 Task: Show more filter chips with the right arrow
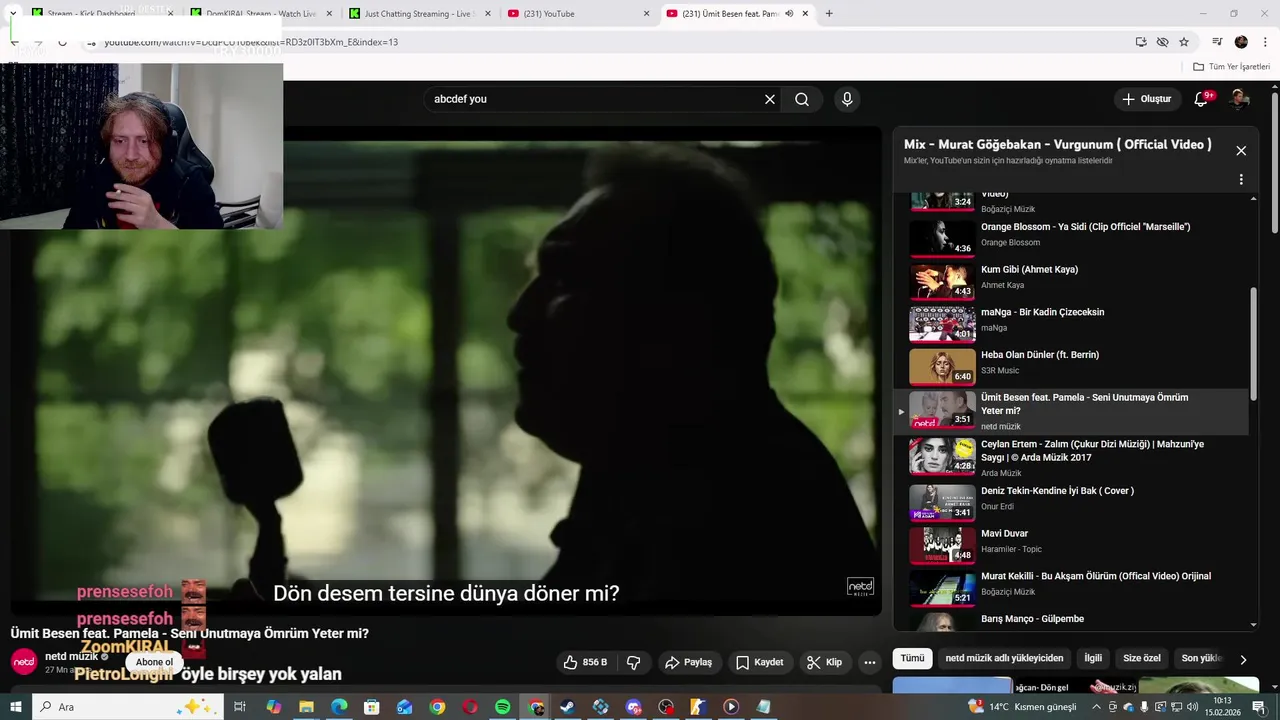pos(1243,659)
